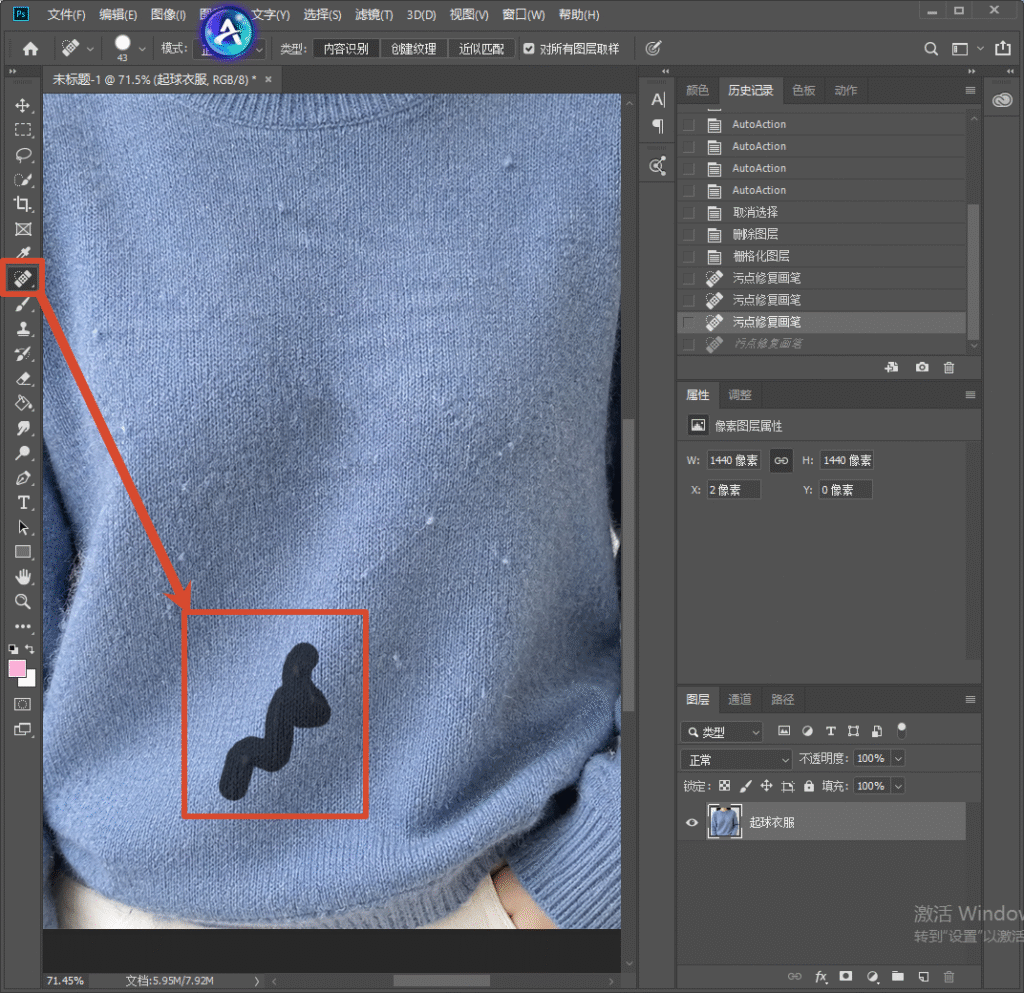Select the Rectangular Marquee tool
This screenshot has height=993, width=1024.
(23, 130)
